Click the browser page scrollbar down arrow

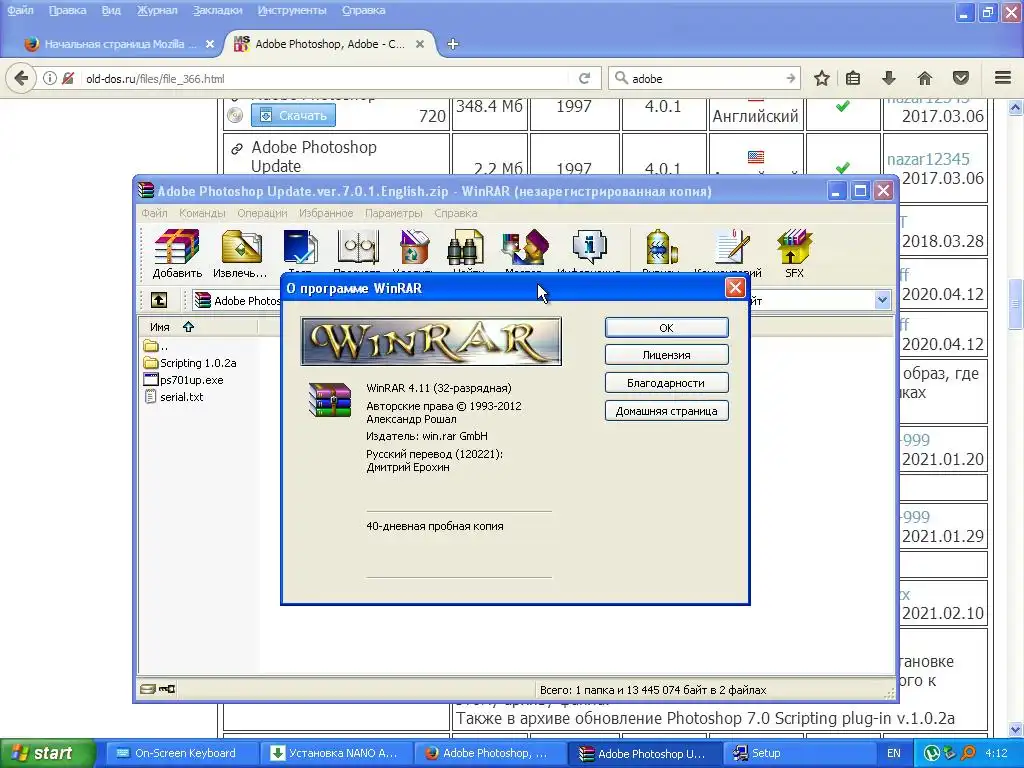click(1016, 729)
